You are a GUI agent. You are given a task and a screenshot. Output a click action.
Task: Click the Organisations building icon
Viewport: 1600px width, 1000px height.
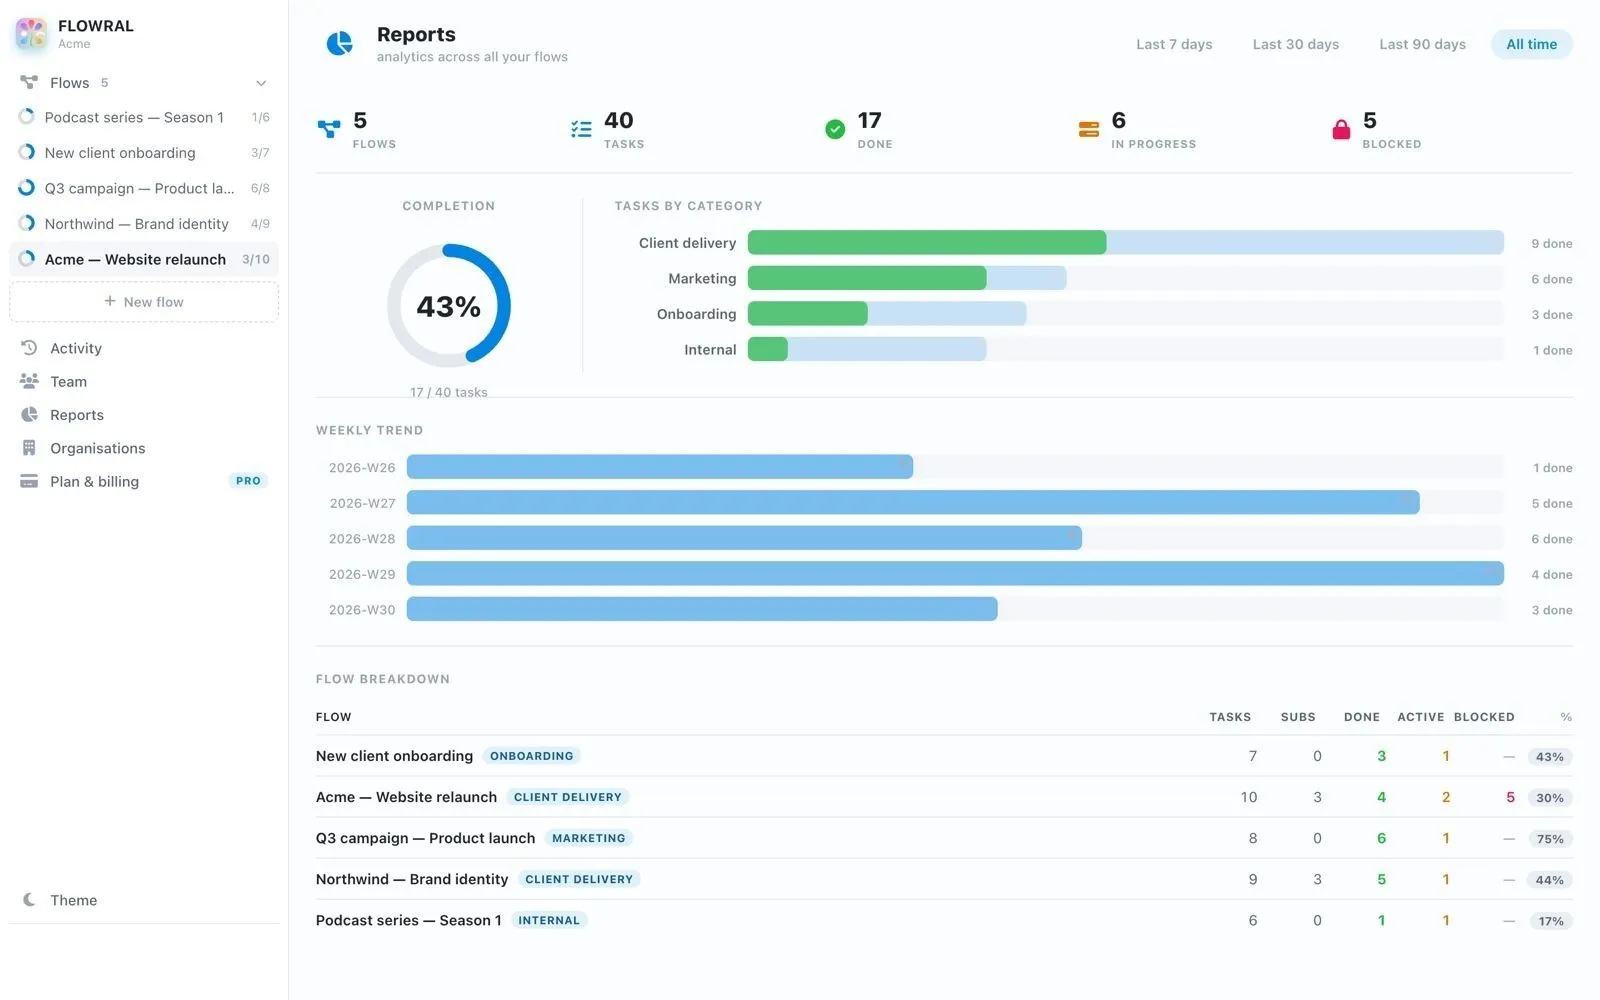coord(29,448)
